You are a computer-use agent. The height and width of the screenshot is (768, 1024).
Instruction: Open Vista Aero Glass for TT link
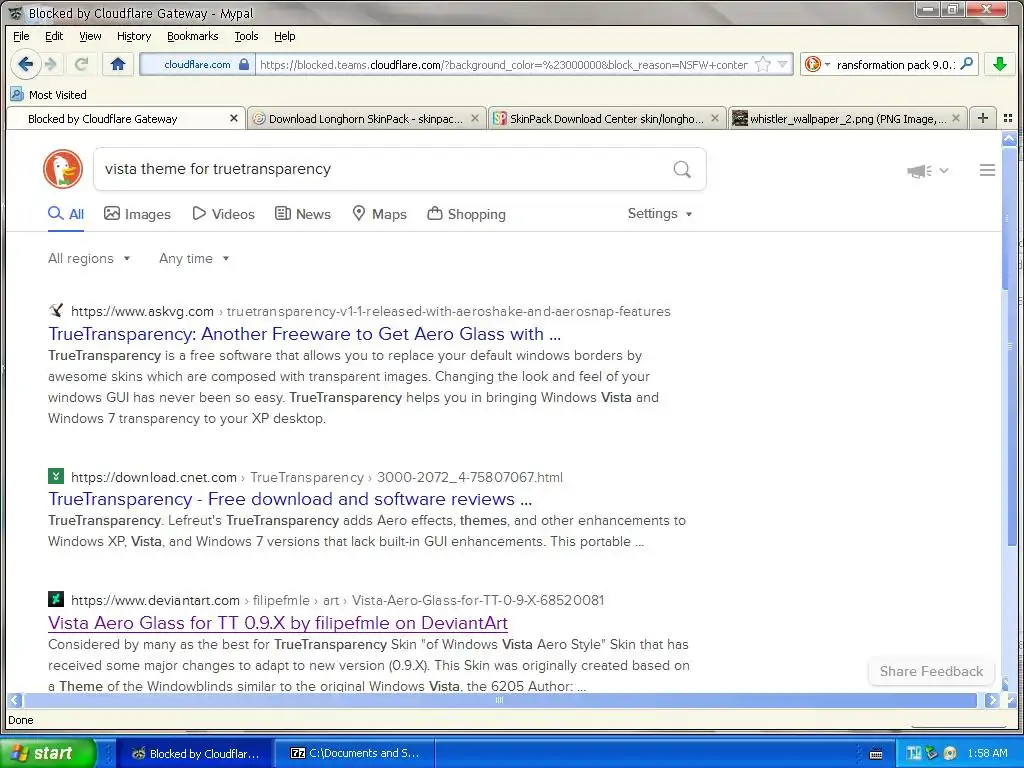[x=278, y=623]
